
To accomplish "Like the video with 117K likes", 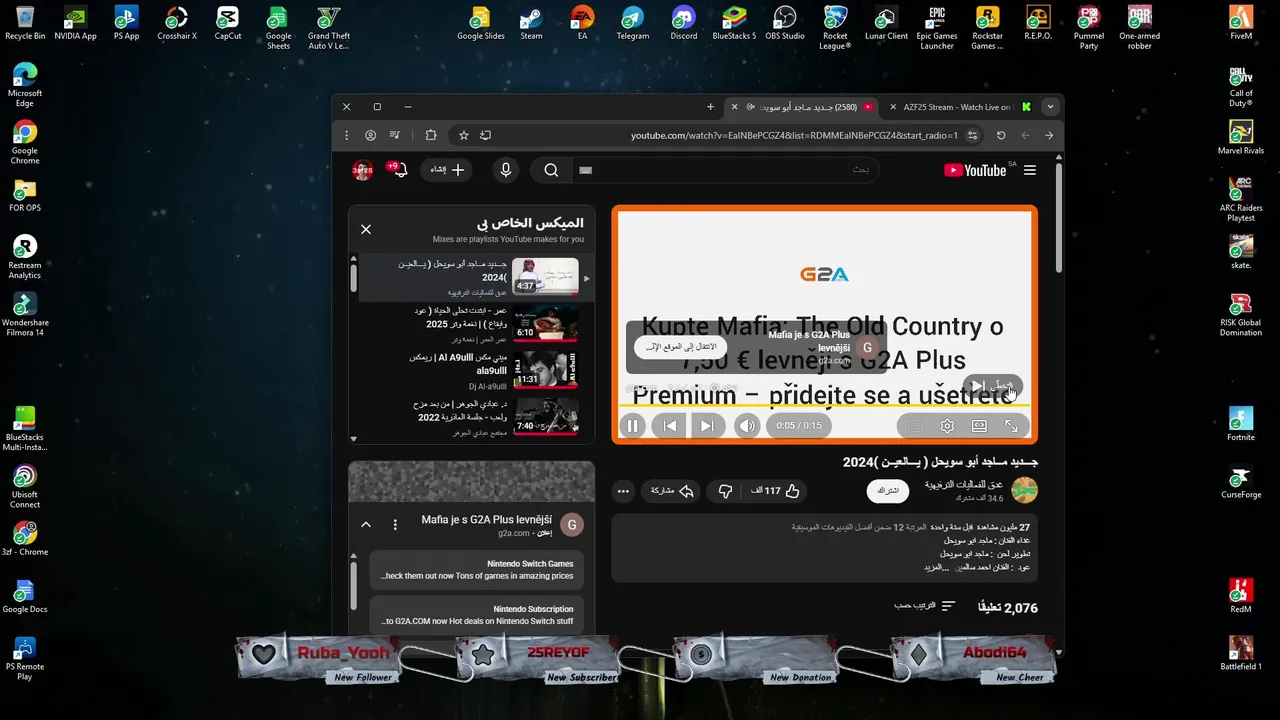I will [776, 491].
